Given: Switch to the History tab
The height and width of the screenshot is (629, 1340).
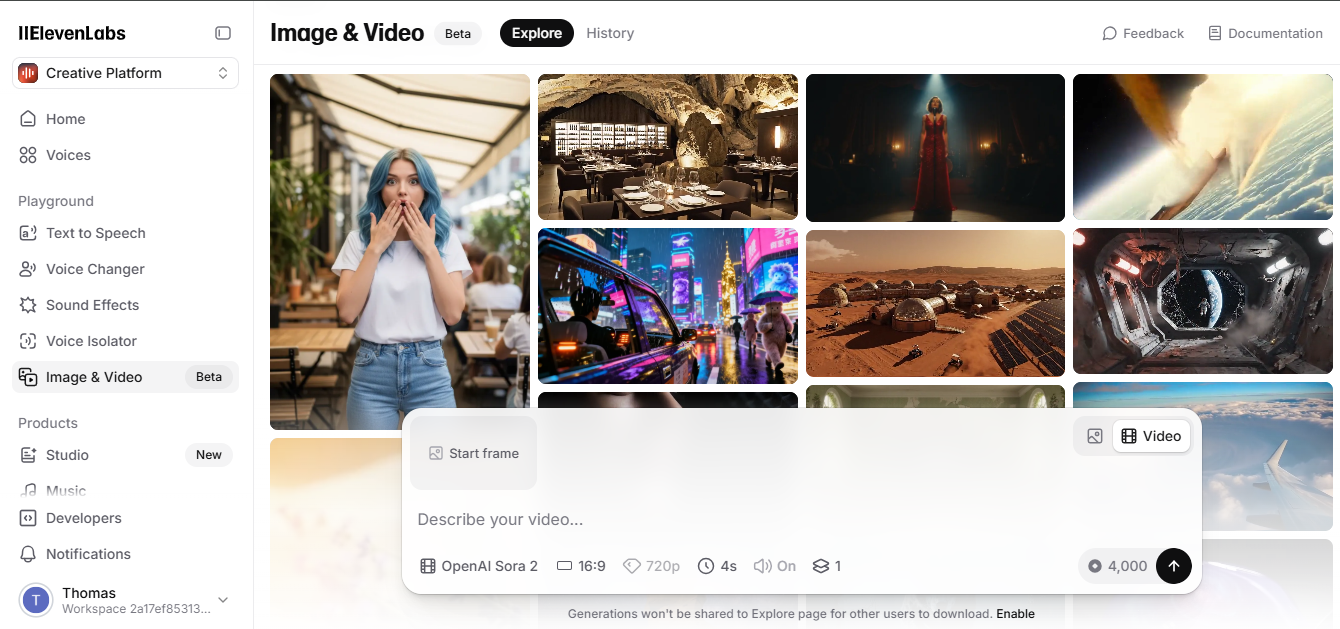Looking at the screenshot, I should pyautogui.click(x=610, y=33).
